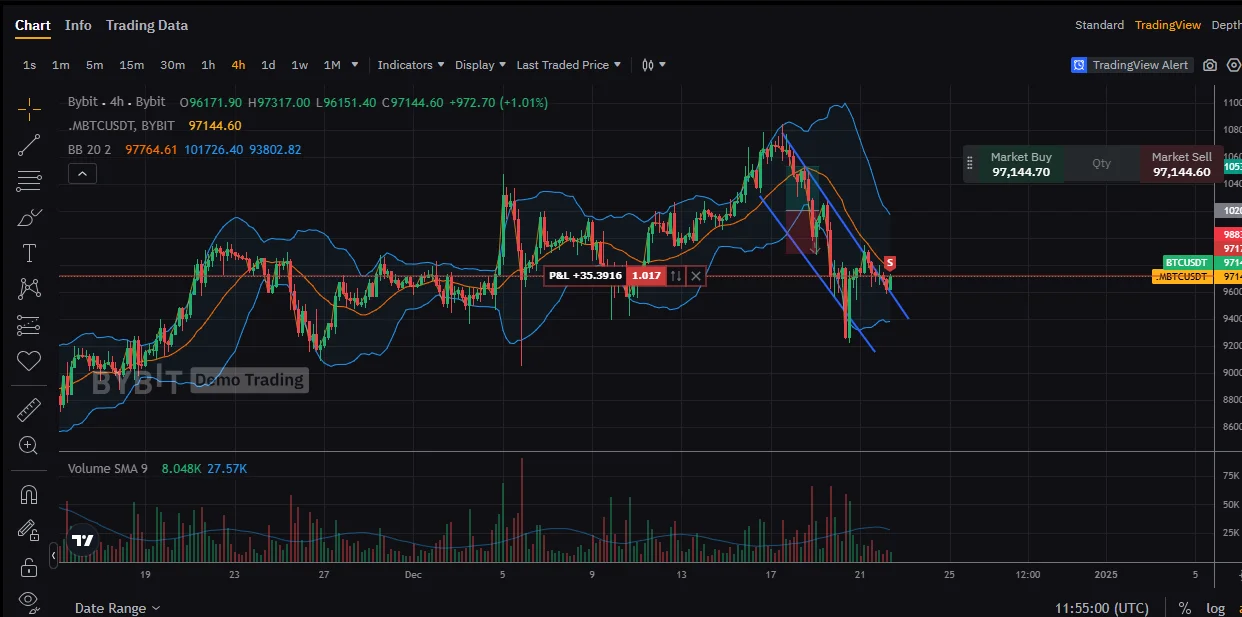1242x617 pixels.
Task: Click the TradingView Alert button
Action: click(1130, 65)
